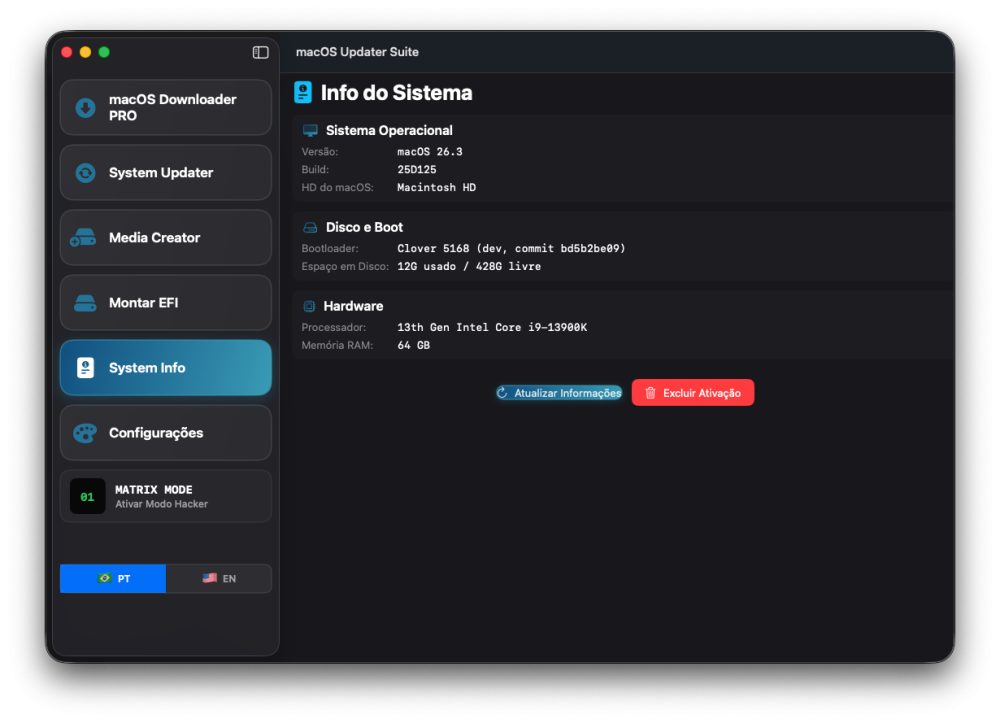The width and height of the screenshot is (1000, 723).
Task: Click the 64 GB memory value
Action: 413,346
